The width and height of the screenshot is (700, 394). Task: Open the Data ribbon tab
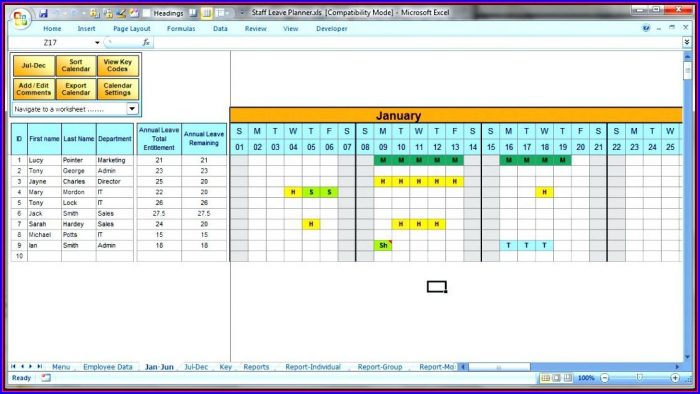[x=220, y=29]
